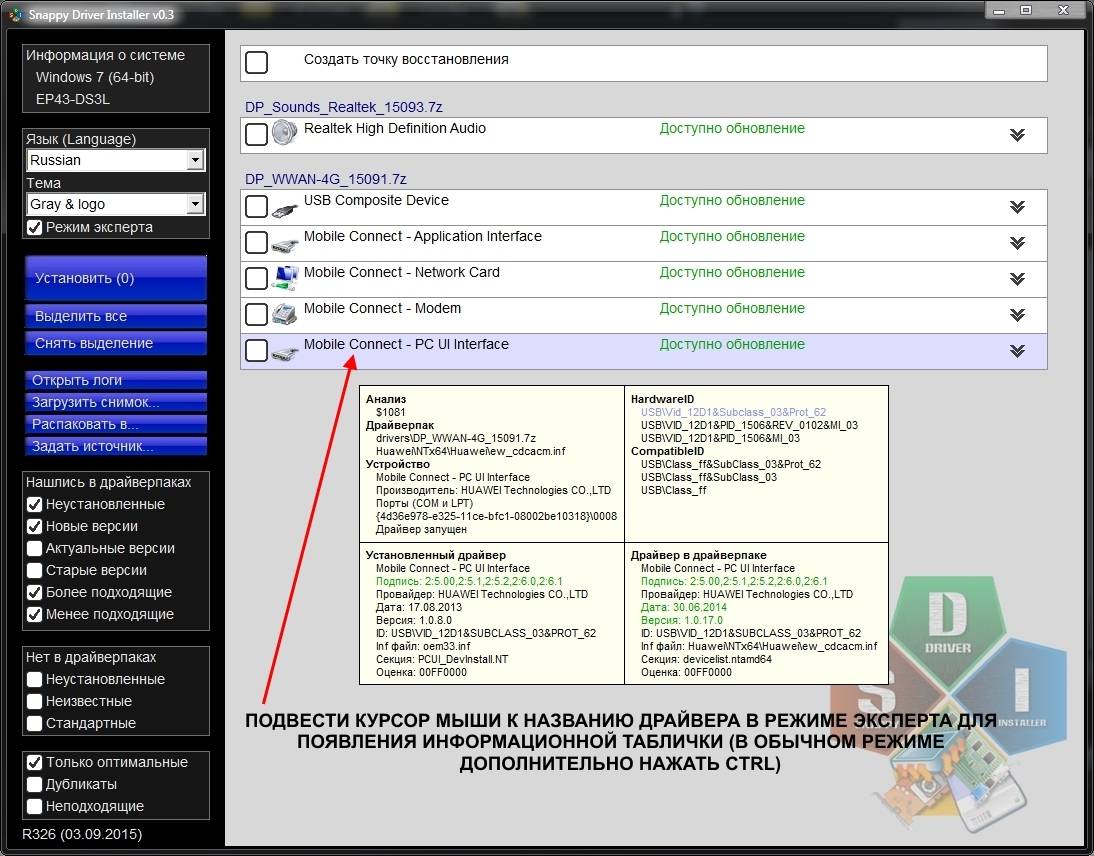Viewport: 1094px width, 856px height.
Task: Expand Mobile Connect - PC UI Interface row
Action: (1017, 351)
